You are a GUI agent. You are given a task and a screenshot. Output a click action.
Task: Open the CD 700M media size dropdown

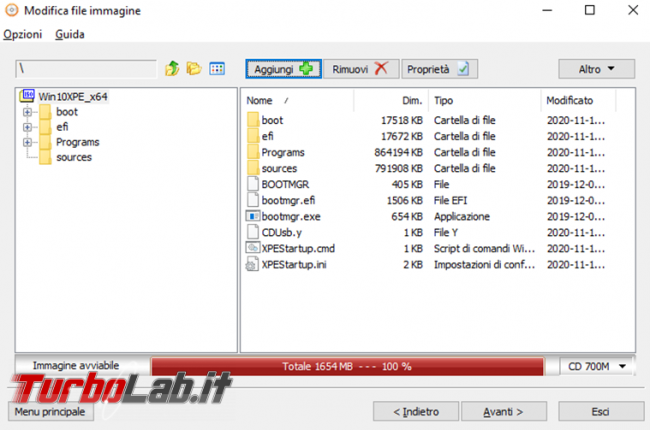pyautogui.click(x=596, y=366)
